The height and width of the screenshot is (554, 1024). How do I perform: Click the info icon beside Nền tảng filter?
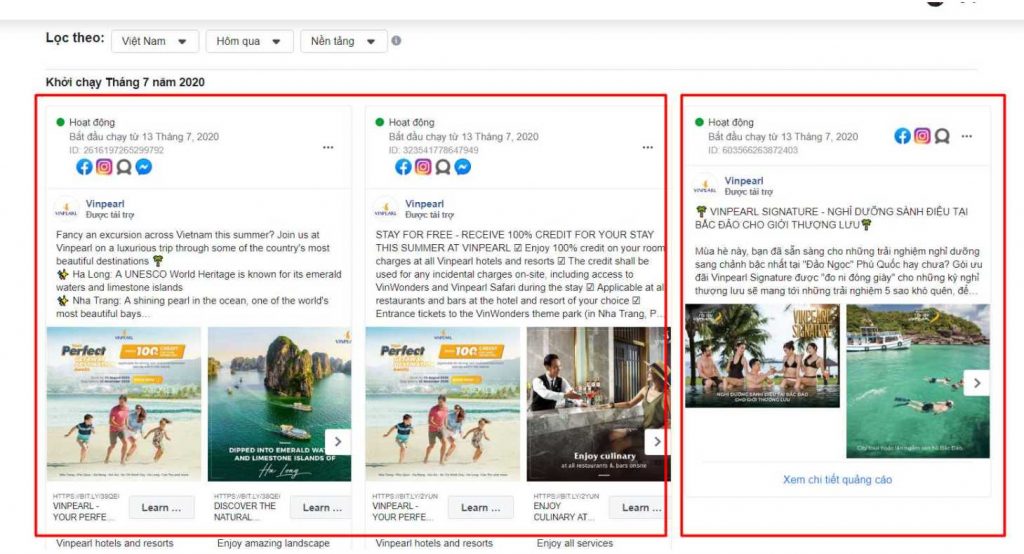[396, 41]
